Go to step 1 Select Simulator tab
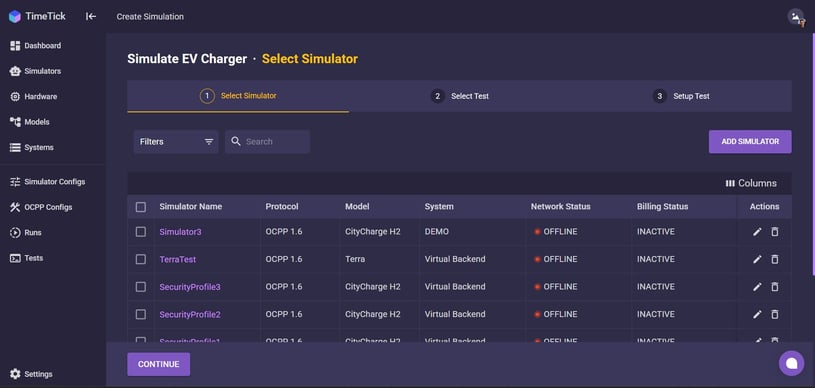This screenshot has height=388, width=815. click(238, 96)
